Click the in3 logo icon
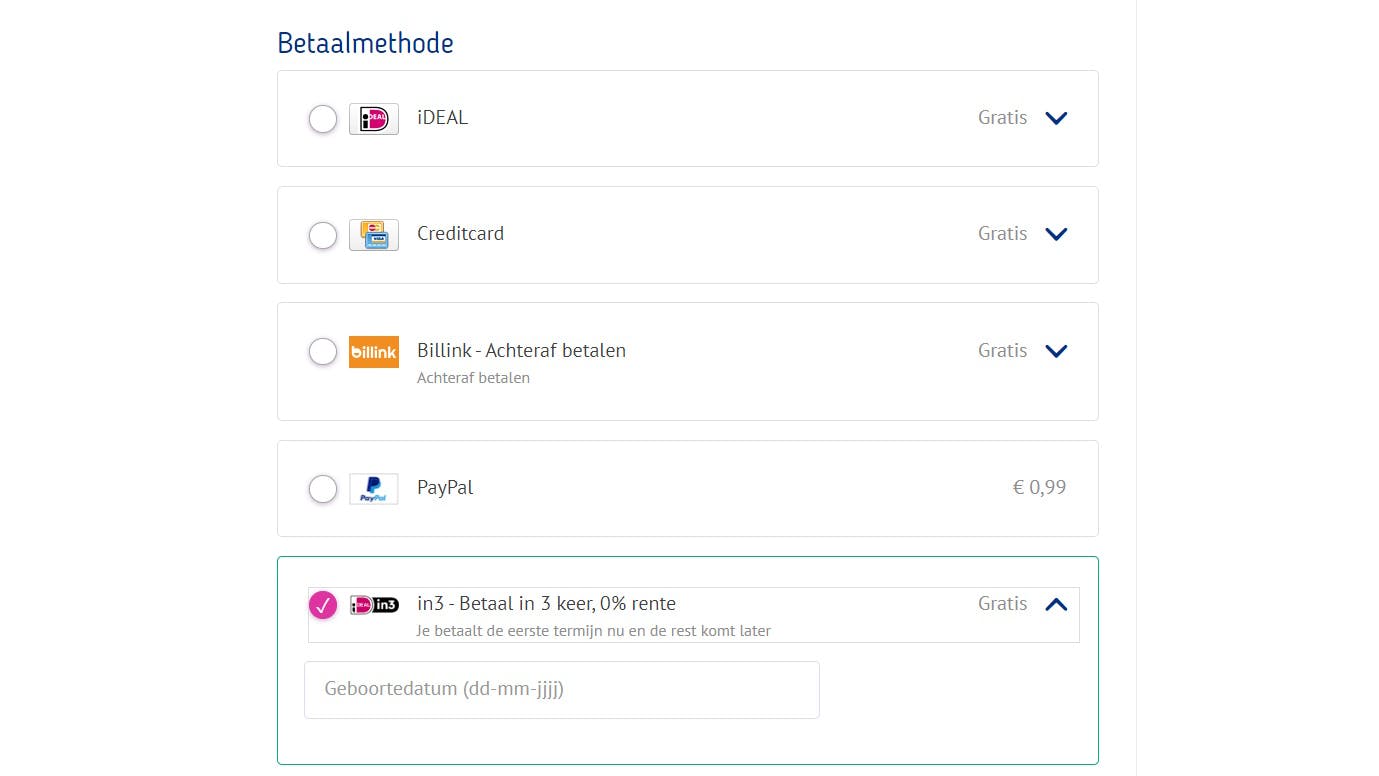The height and width of the screenshot is (776, 1379). pyautogui.click(x=374, y=604)
